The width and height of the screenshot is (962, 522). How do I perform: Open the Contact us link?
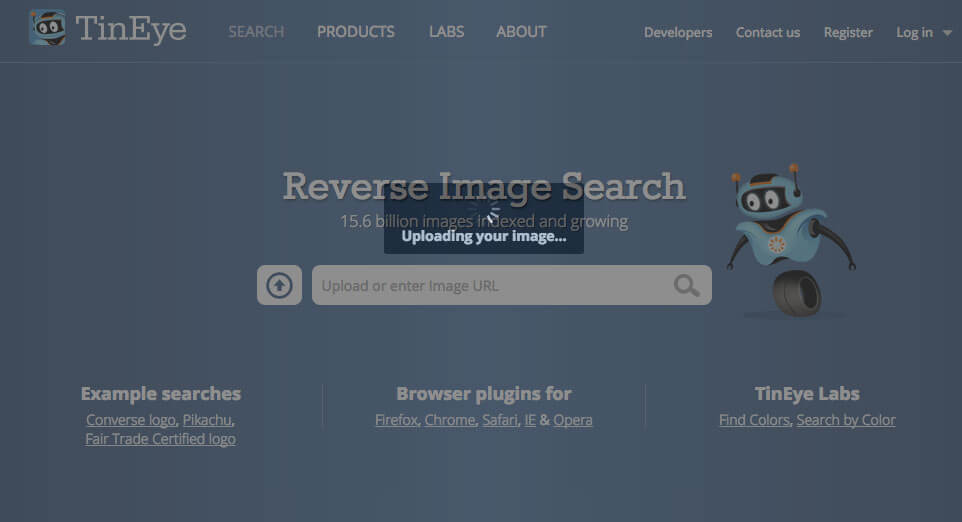tap(768, 33)
